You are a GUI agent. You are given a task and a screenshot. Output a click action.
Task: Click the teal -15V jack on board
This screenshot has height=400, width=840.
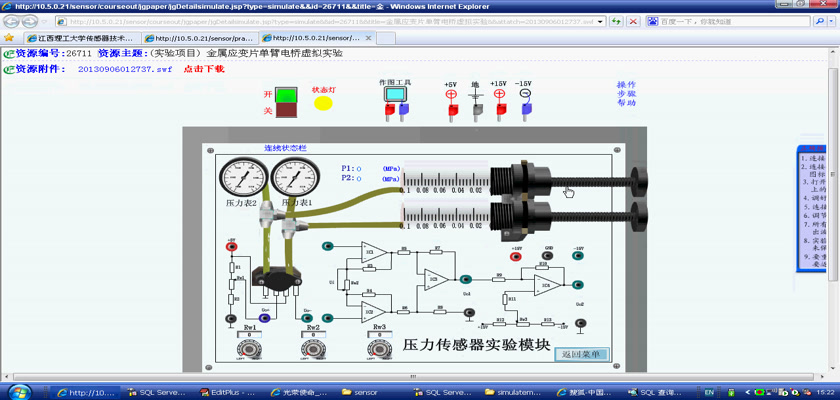[x=578, y=256]
